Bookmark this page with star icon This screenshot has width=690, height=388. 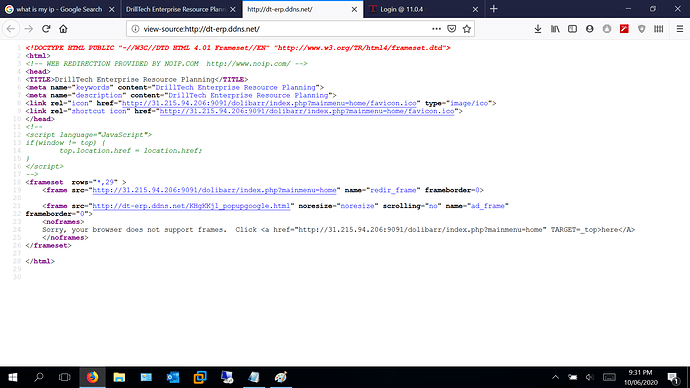point(467,29)
